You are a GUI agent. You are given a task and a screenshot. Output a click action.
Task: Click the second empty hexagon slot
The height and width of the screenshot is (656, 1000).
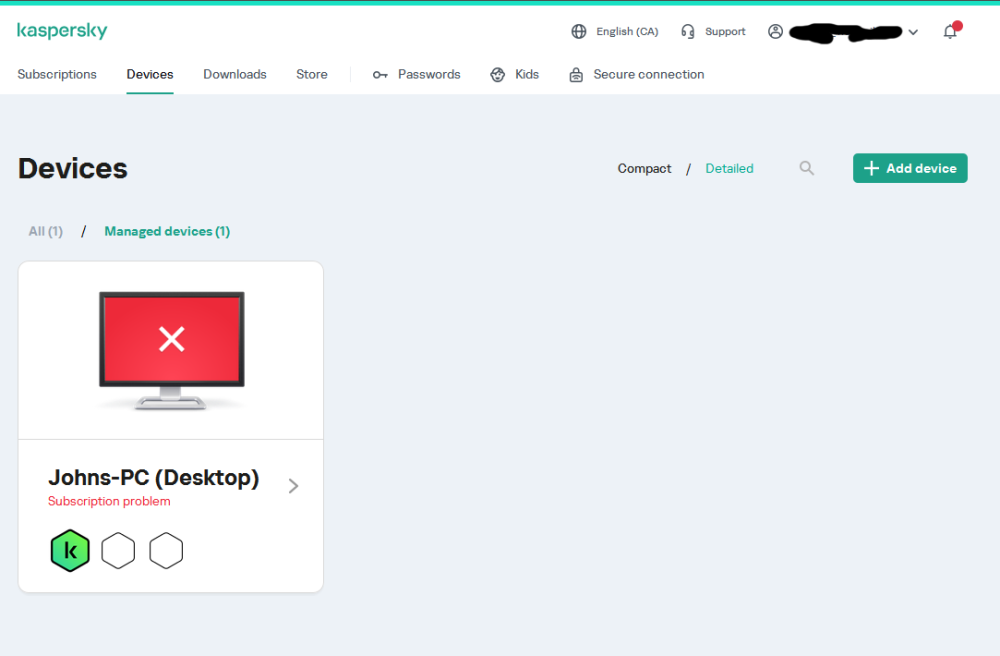[x=166, y=550]
